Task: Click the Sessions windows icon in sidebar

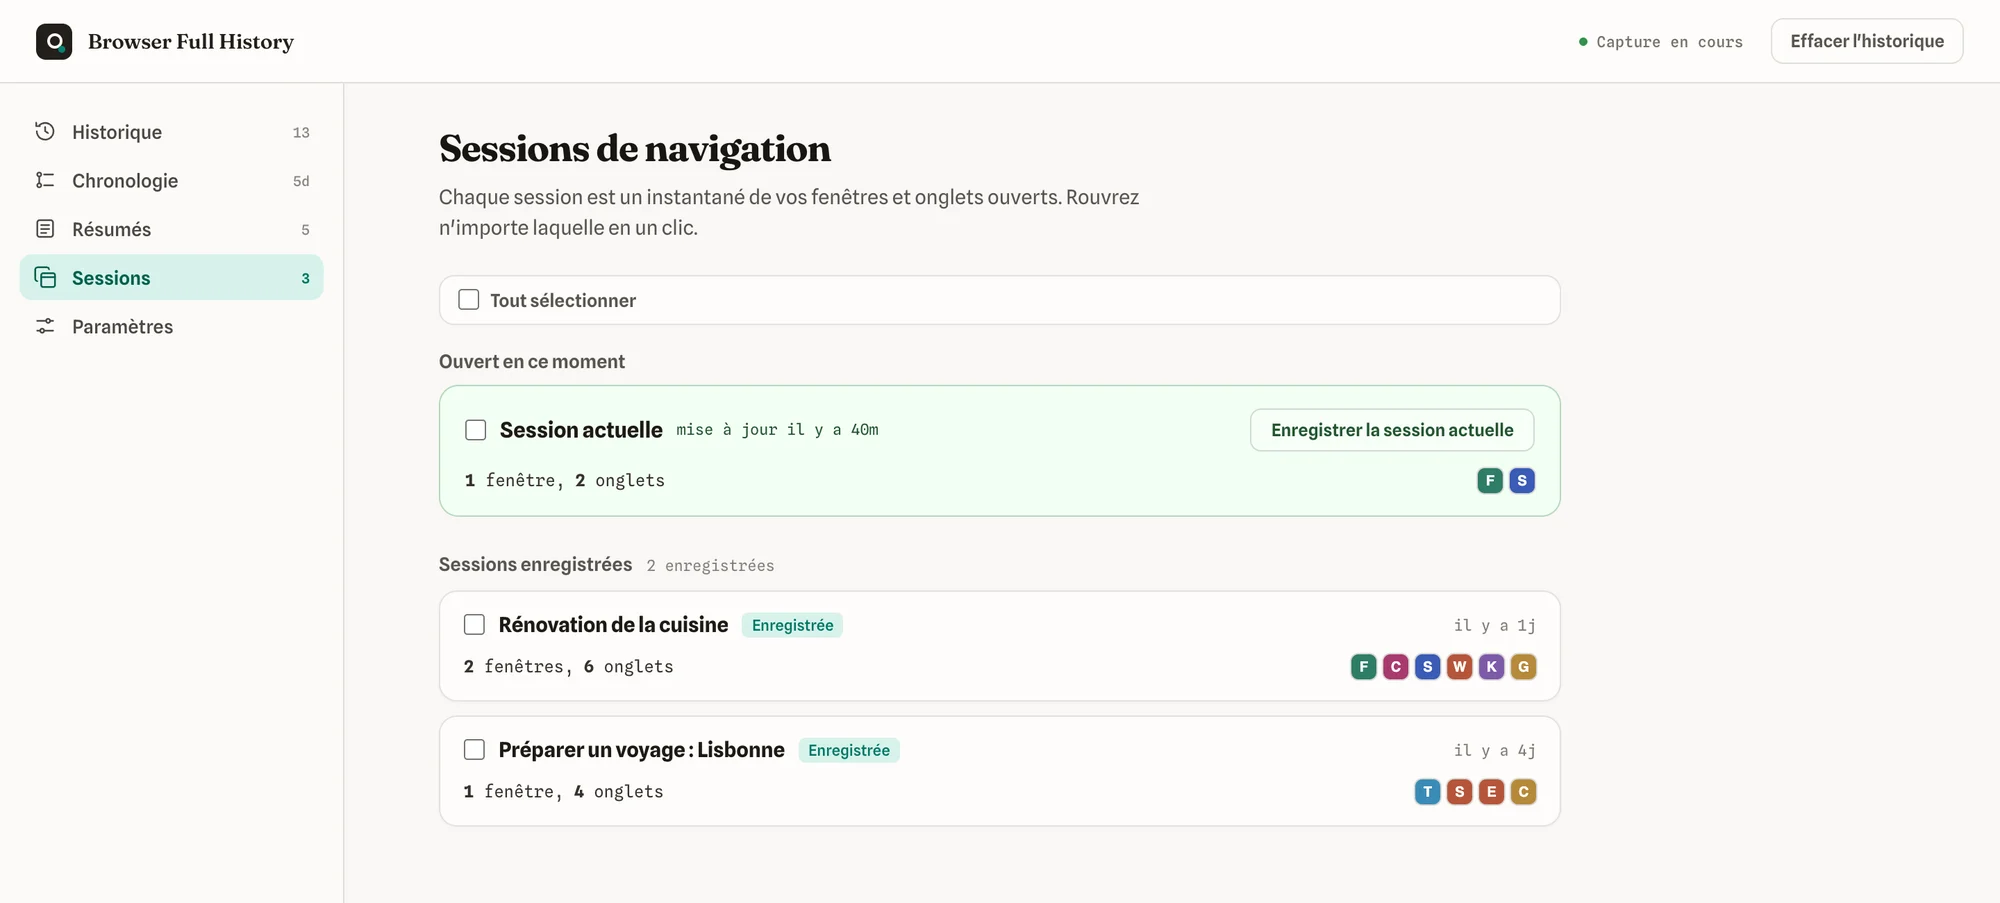Action: pyautogui.click(x=45, y=277)
